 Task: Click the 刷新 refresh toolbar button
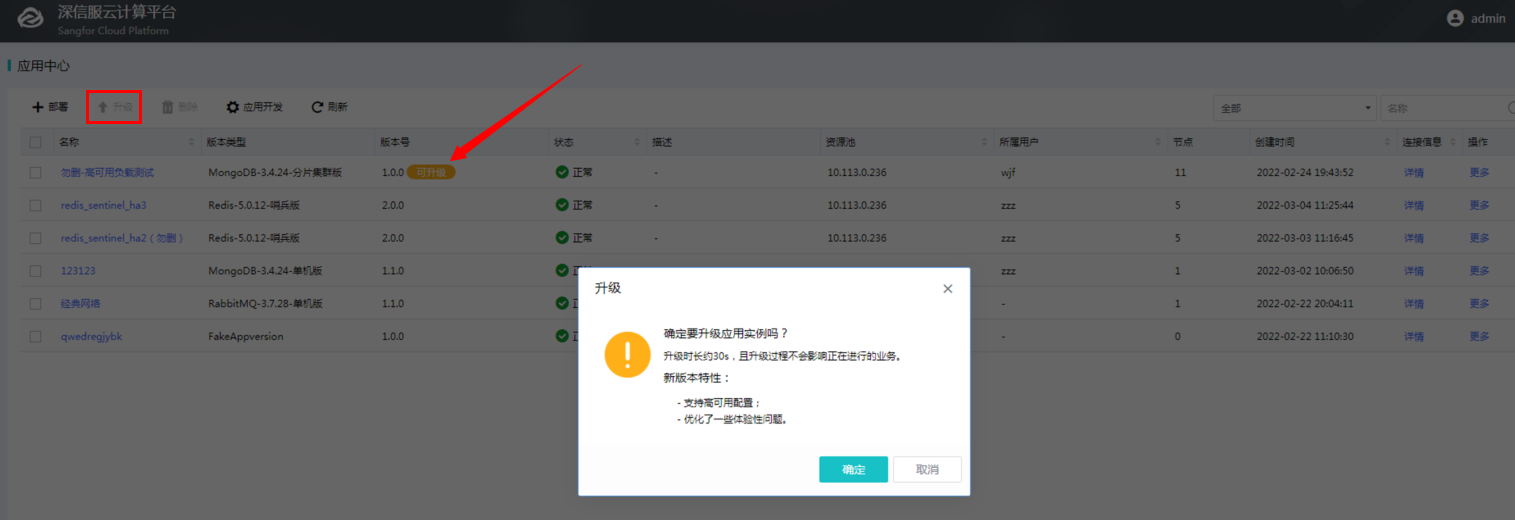(329, 107)
